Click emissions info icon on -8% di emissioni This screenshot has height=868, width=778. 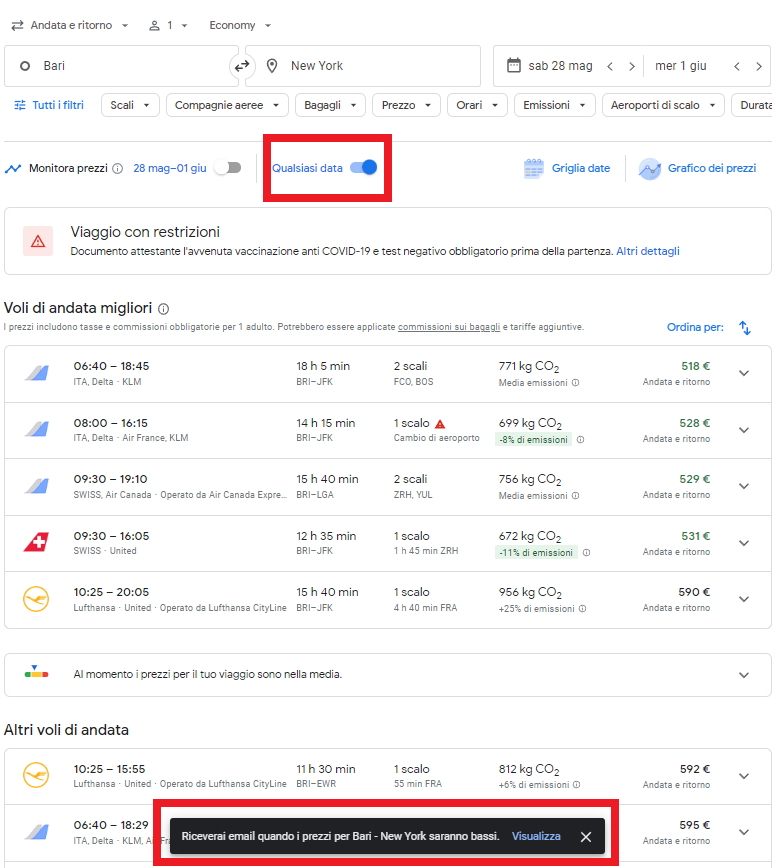click(580, 440)
